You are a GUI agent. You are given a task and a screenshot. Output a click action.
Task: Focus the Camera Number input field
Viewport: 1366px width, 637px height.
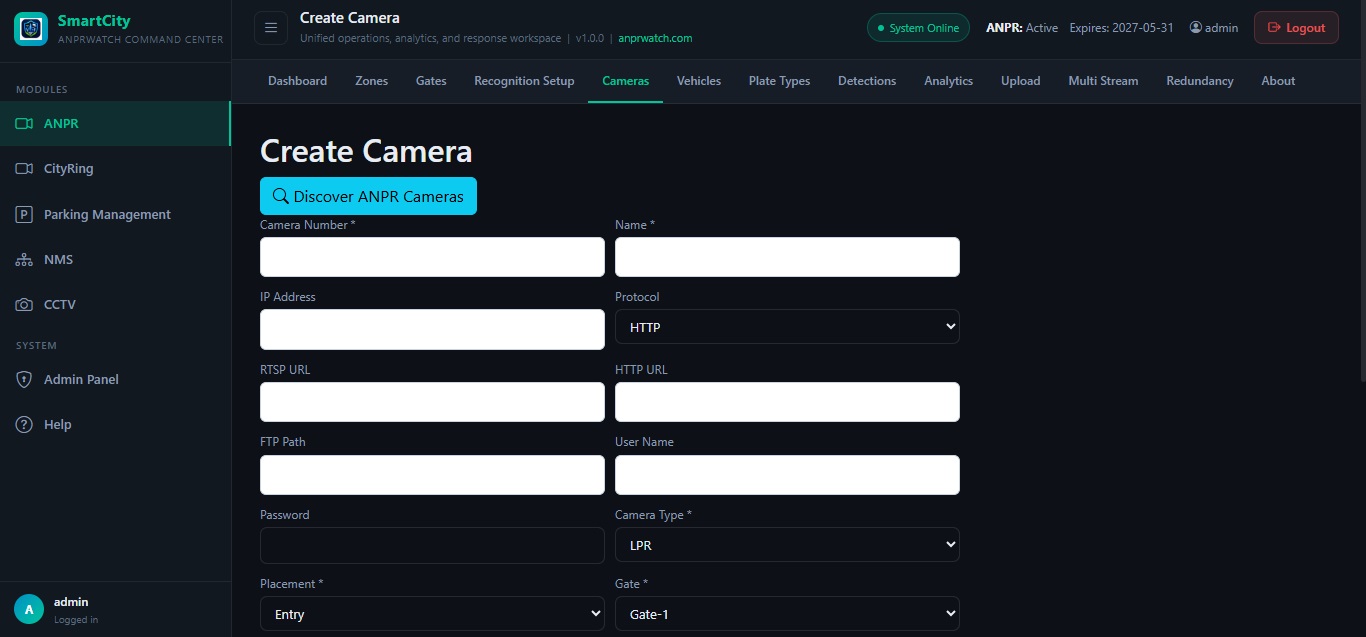click(432, 257)
